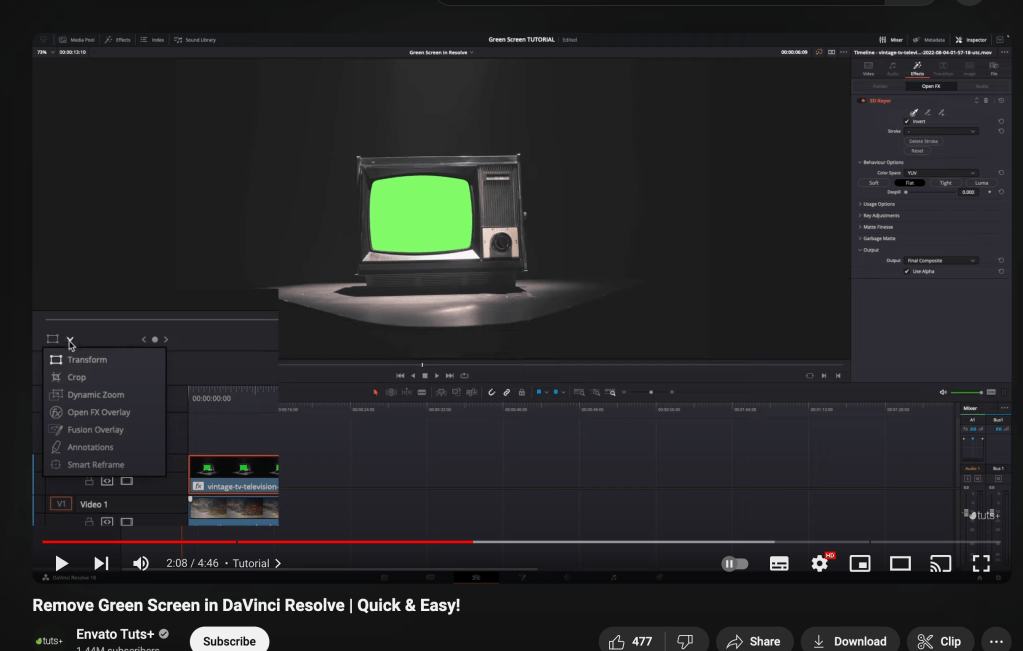
Task: Enter YouTube full screen
Action: pyautogui.click(x=981, y=563)
